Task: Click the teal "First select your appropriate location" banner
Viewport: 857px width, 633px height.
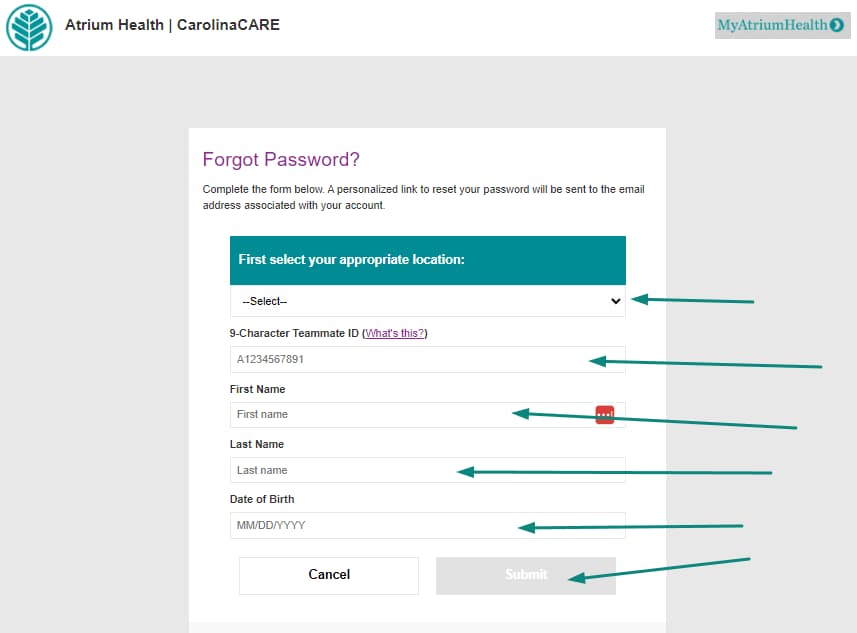Action: (x=427, y=260)
